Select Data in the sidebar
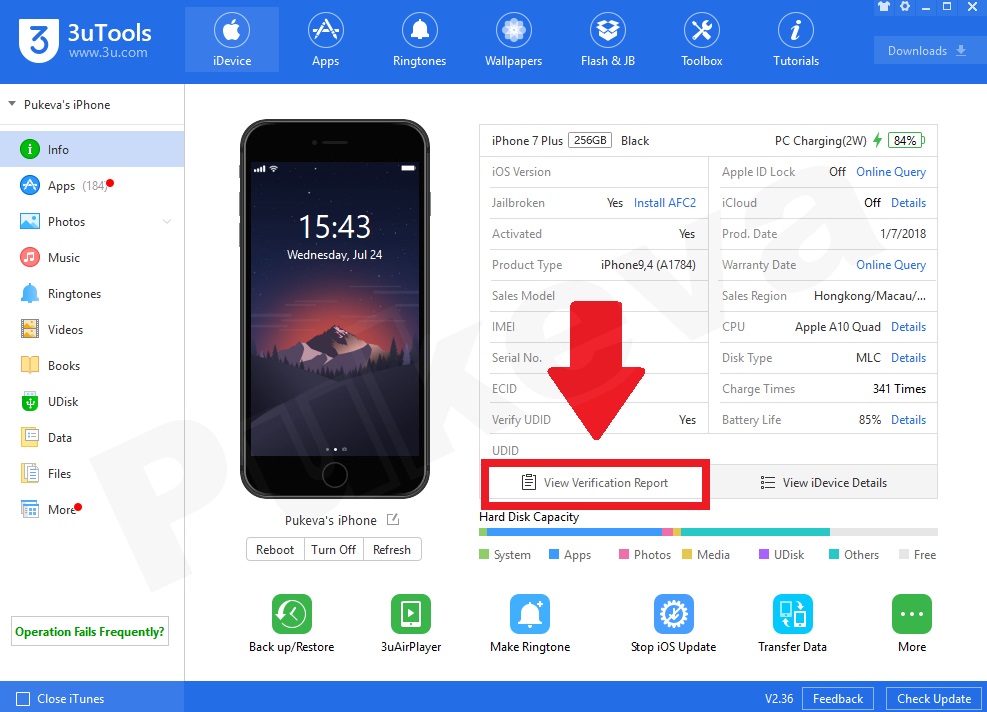Screen dimensions: 987x712 (x=92, y=438)
